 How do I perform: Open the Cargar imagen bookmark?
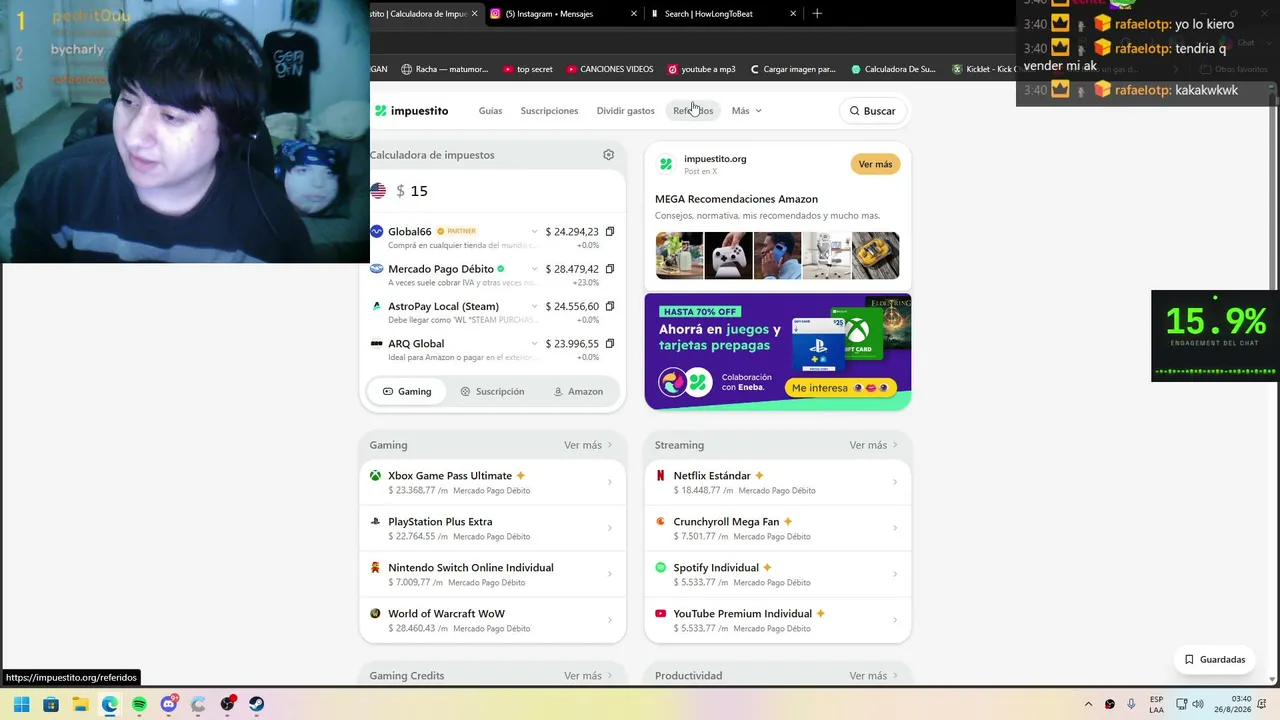pyautogui.click(x=793, y=69)
